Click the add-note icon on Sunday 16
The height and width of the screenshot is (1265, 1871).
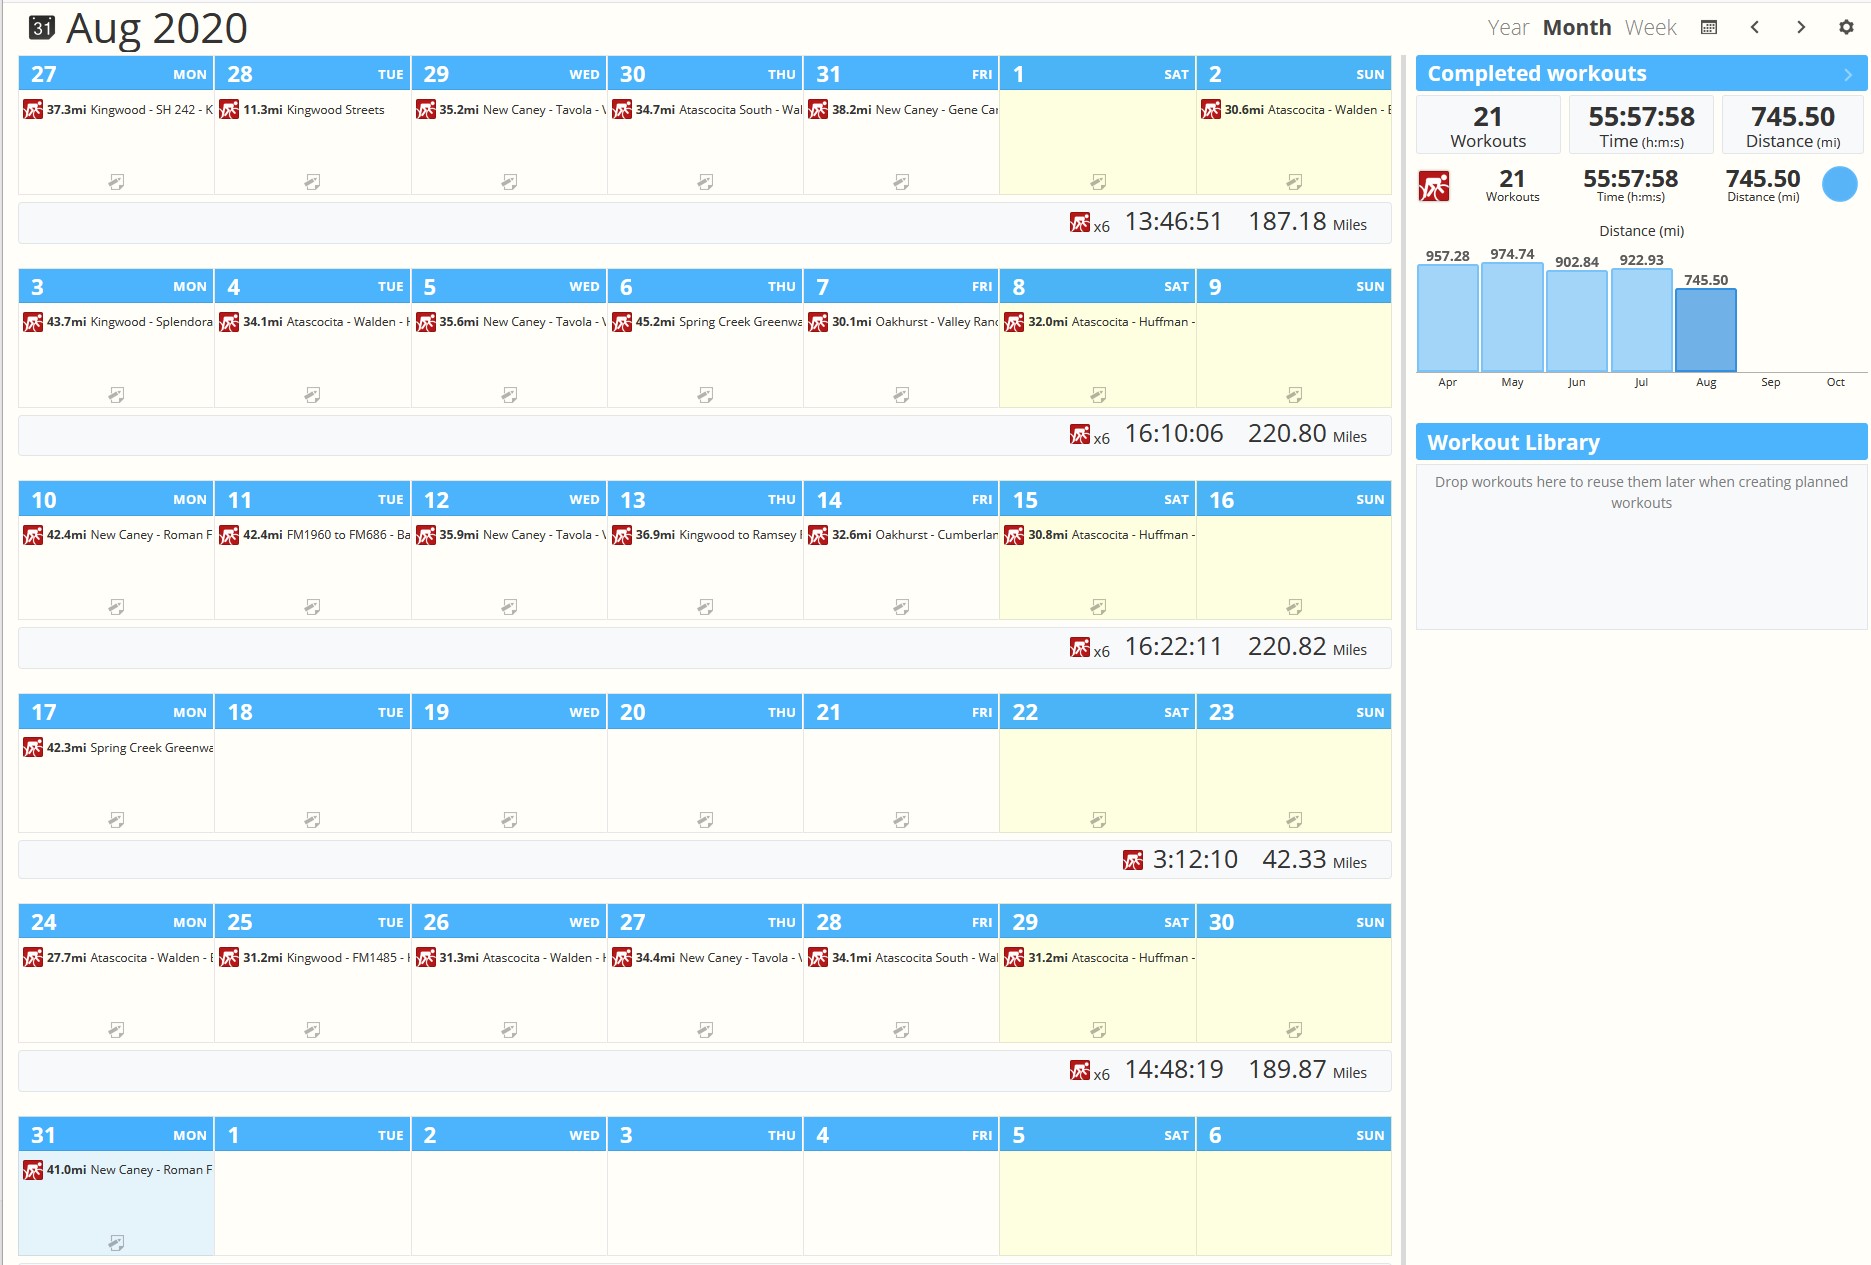pos(1294,607)
